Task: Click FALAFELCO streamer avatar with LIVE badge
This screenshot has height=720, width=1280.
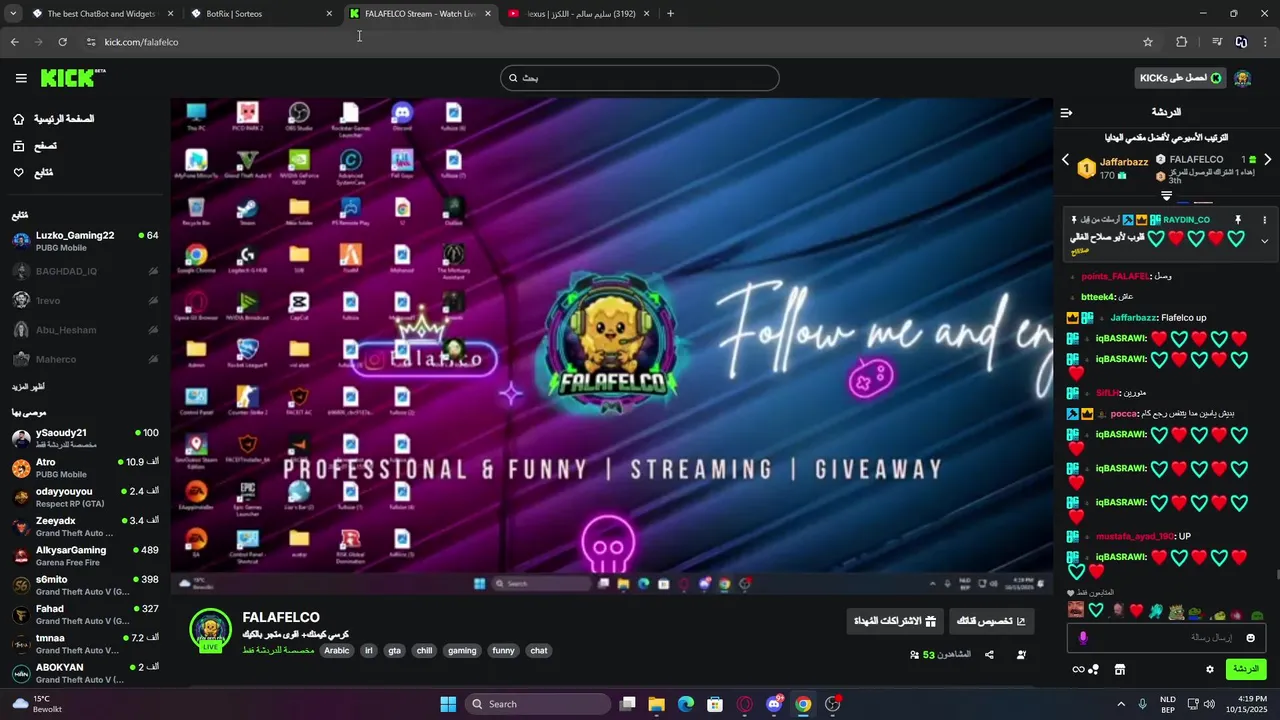Action: pos(210,630)
